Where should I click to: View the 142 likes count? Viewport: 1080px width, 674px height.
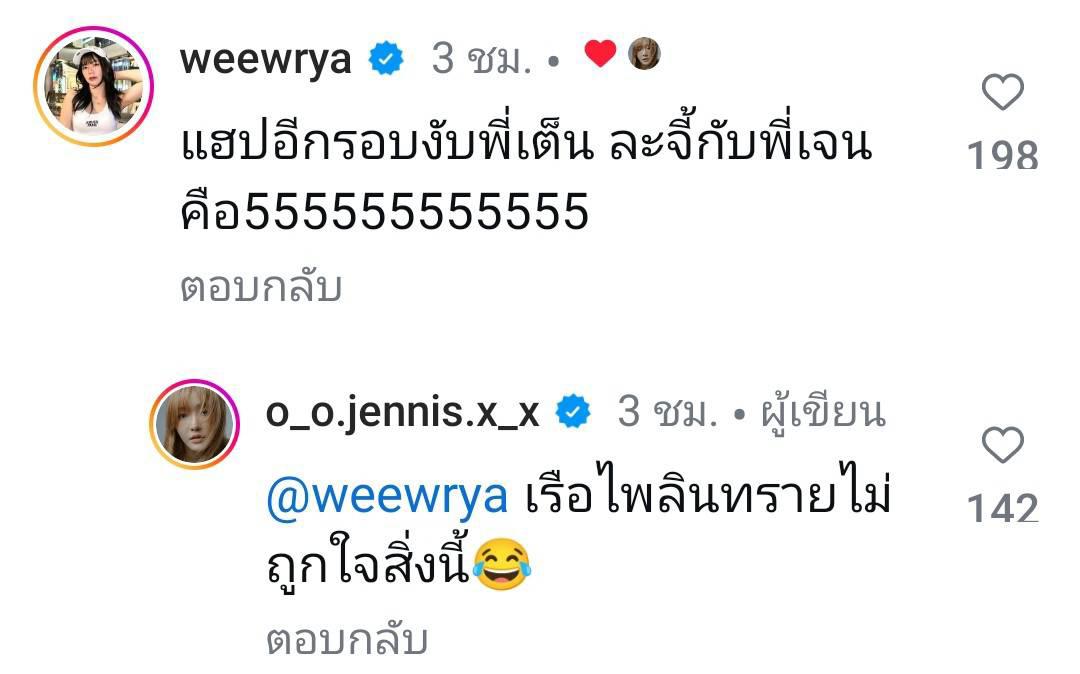[1002, 508]
